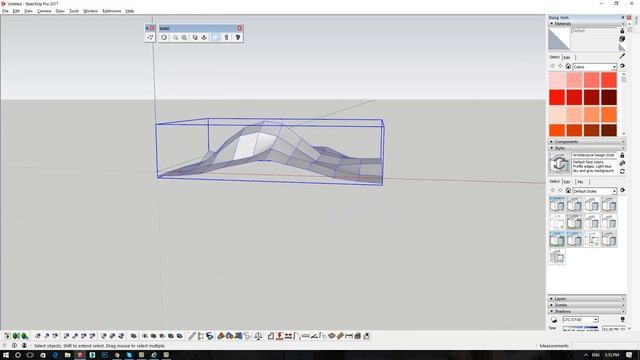
Task: Open the Tools menu
Action: [x=74, y=11]
